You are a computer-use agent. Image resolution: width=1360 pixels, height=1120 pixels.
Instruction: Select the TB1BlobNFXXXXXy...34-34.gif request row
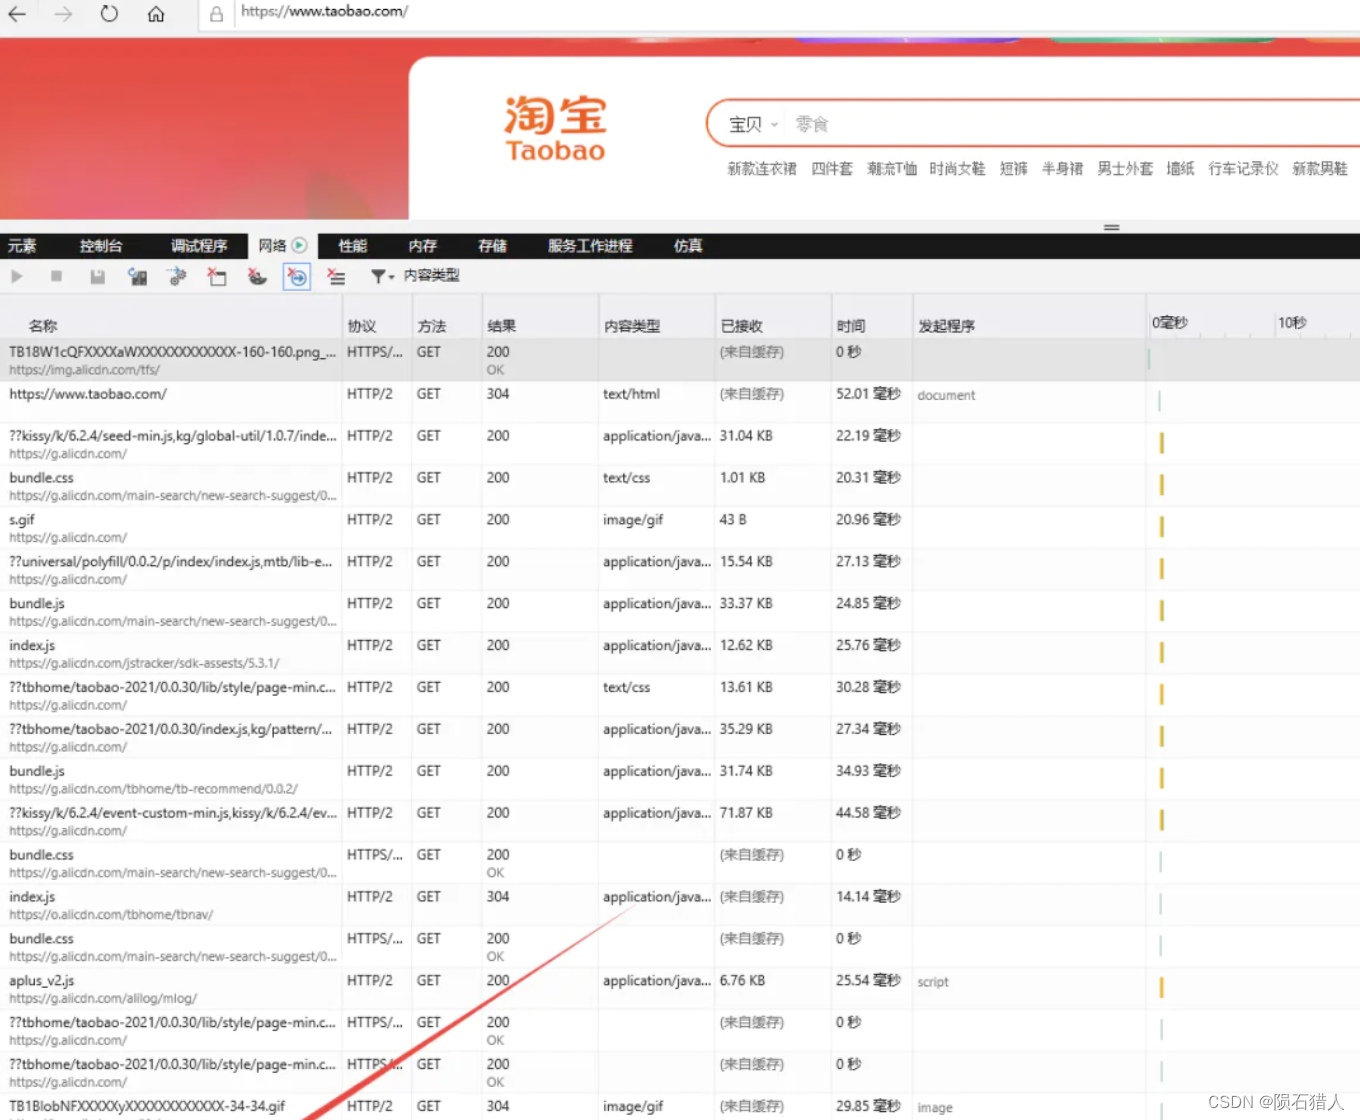click(x=680, y=1107)
